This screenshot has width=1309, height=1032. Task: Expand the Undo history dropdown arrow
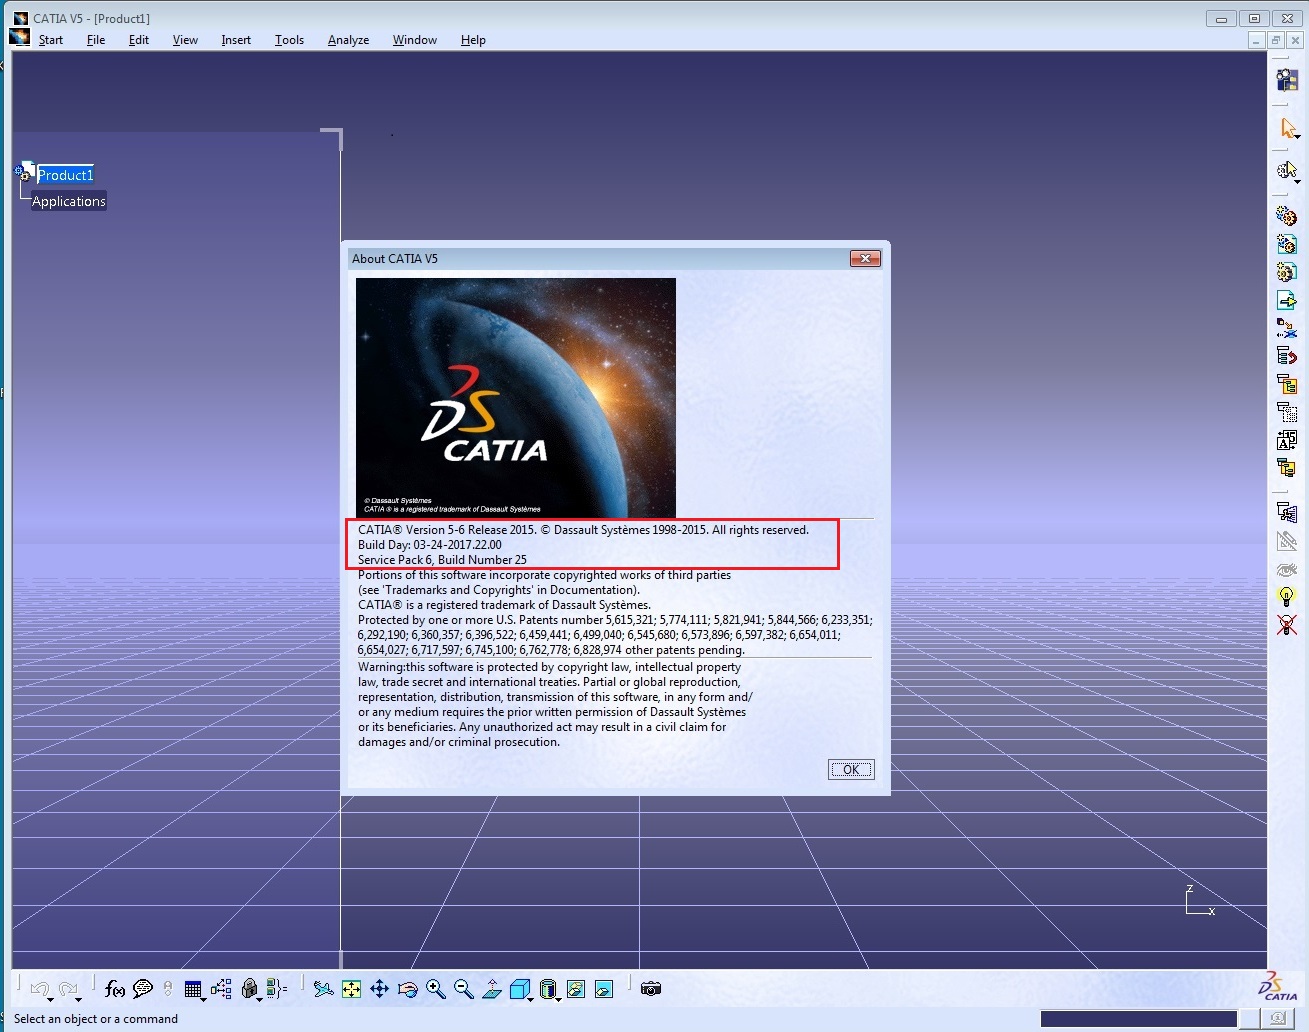pyautogui.click(x=50, y=998)
